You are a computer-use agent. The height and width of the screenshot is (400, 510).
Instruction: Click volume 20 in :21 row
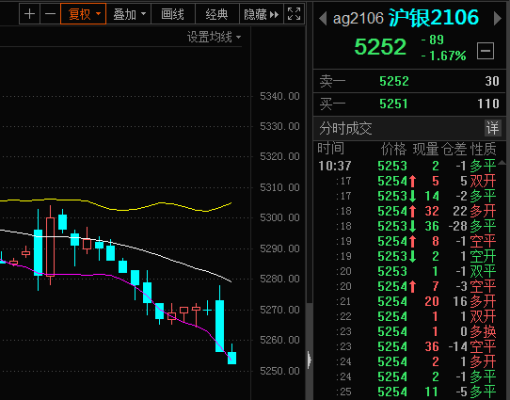[432, 302]
